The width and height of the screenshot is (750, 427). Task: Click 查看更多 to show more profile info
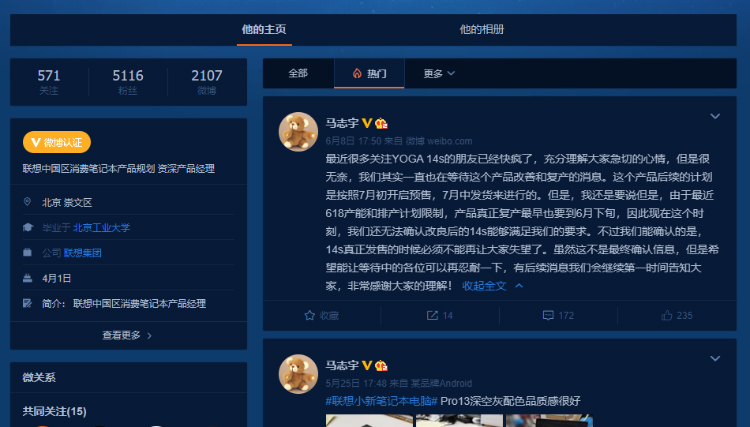click(x=127, y=335)
